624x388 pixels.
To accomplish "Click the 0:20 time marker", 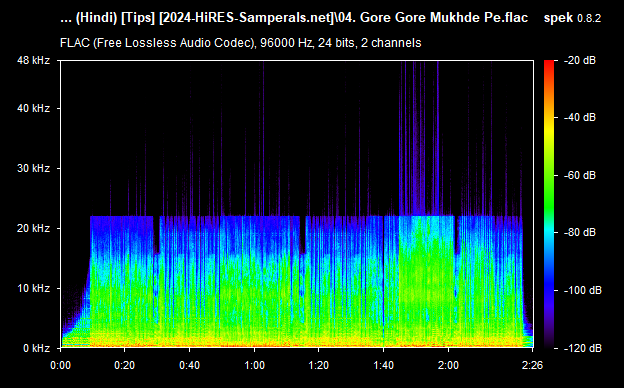I will [125, 365].
